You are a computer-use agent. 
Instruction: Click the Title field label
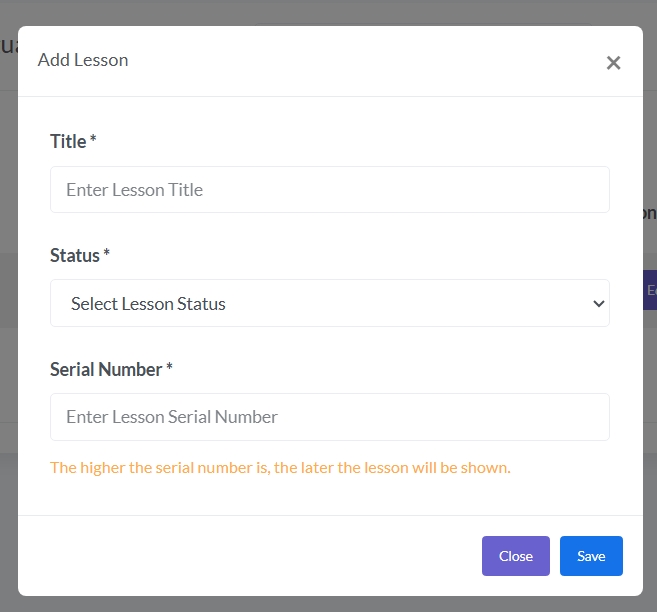pos(68,142)
